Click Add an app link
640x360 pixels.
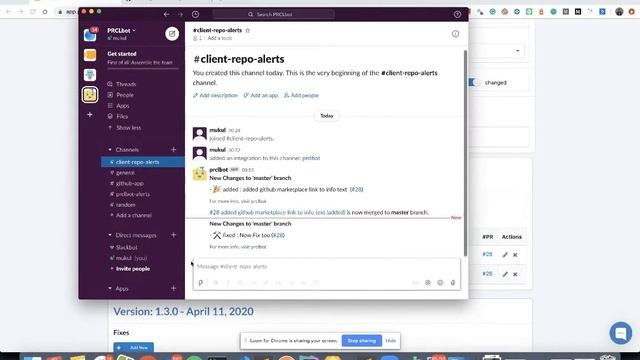pos(260,96)
